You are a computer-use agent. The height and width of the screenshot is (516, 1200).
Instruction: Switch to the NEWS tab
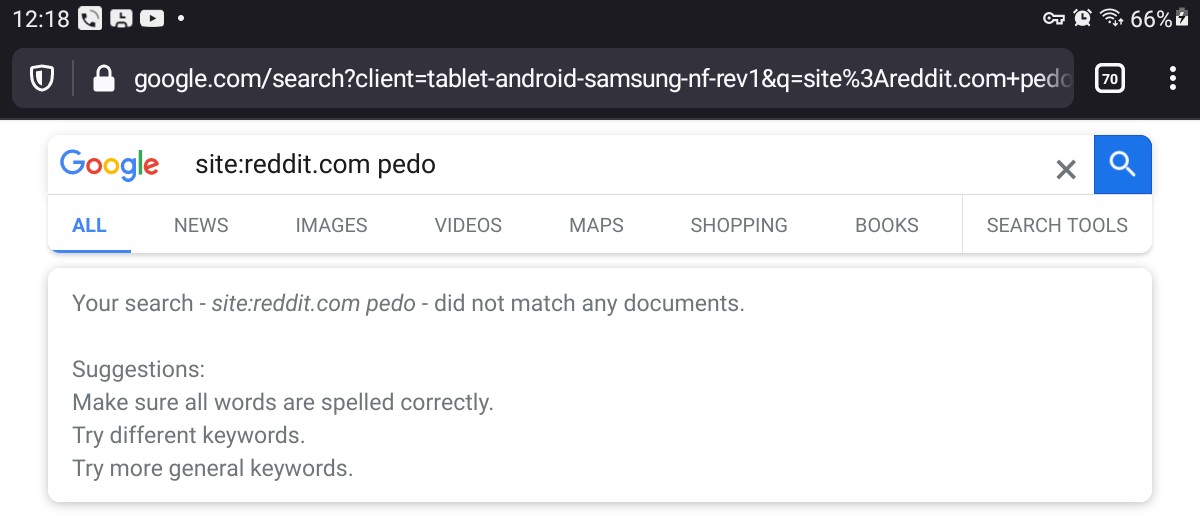201,225
